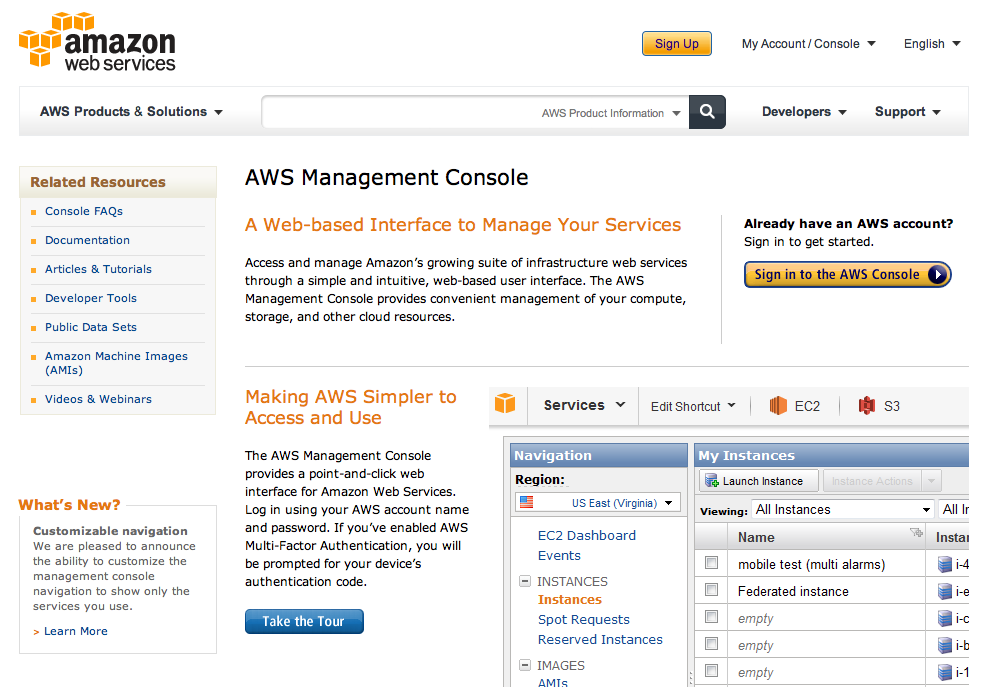This screenshot has width=993, height=697.
Task: Click the magnifying glass search button
Action: pos(707,112)
